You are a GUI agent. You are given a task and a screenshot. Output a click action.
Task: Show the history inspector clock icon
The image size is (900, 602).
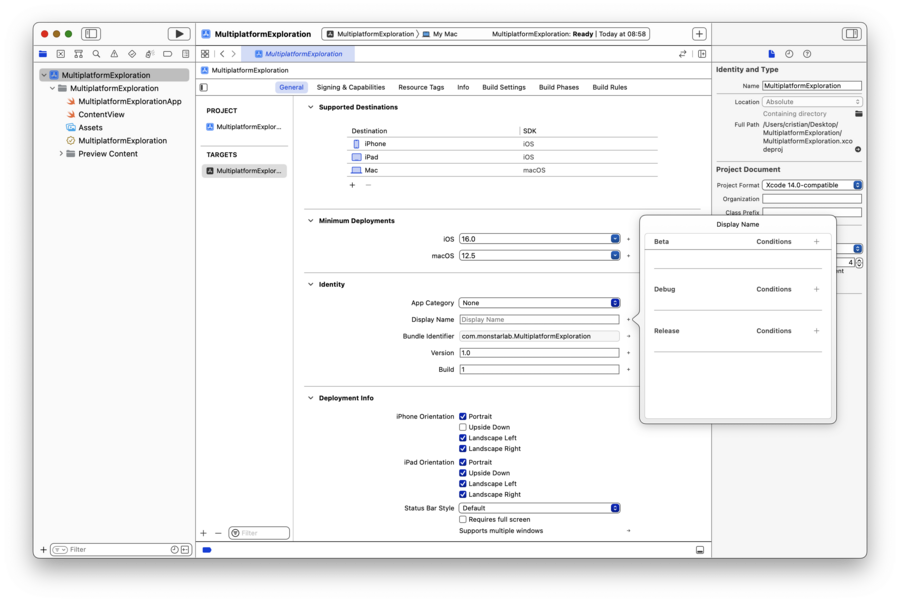pos(789,54)
